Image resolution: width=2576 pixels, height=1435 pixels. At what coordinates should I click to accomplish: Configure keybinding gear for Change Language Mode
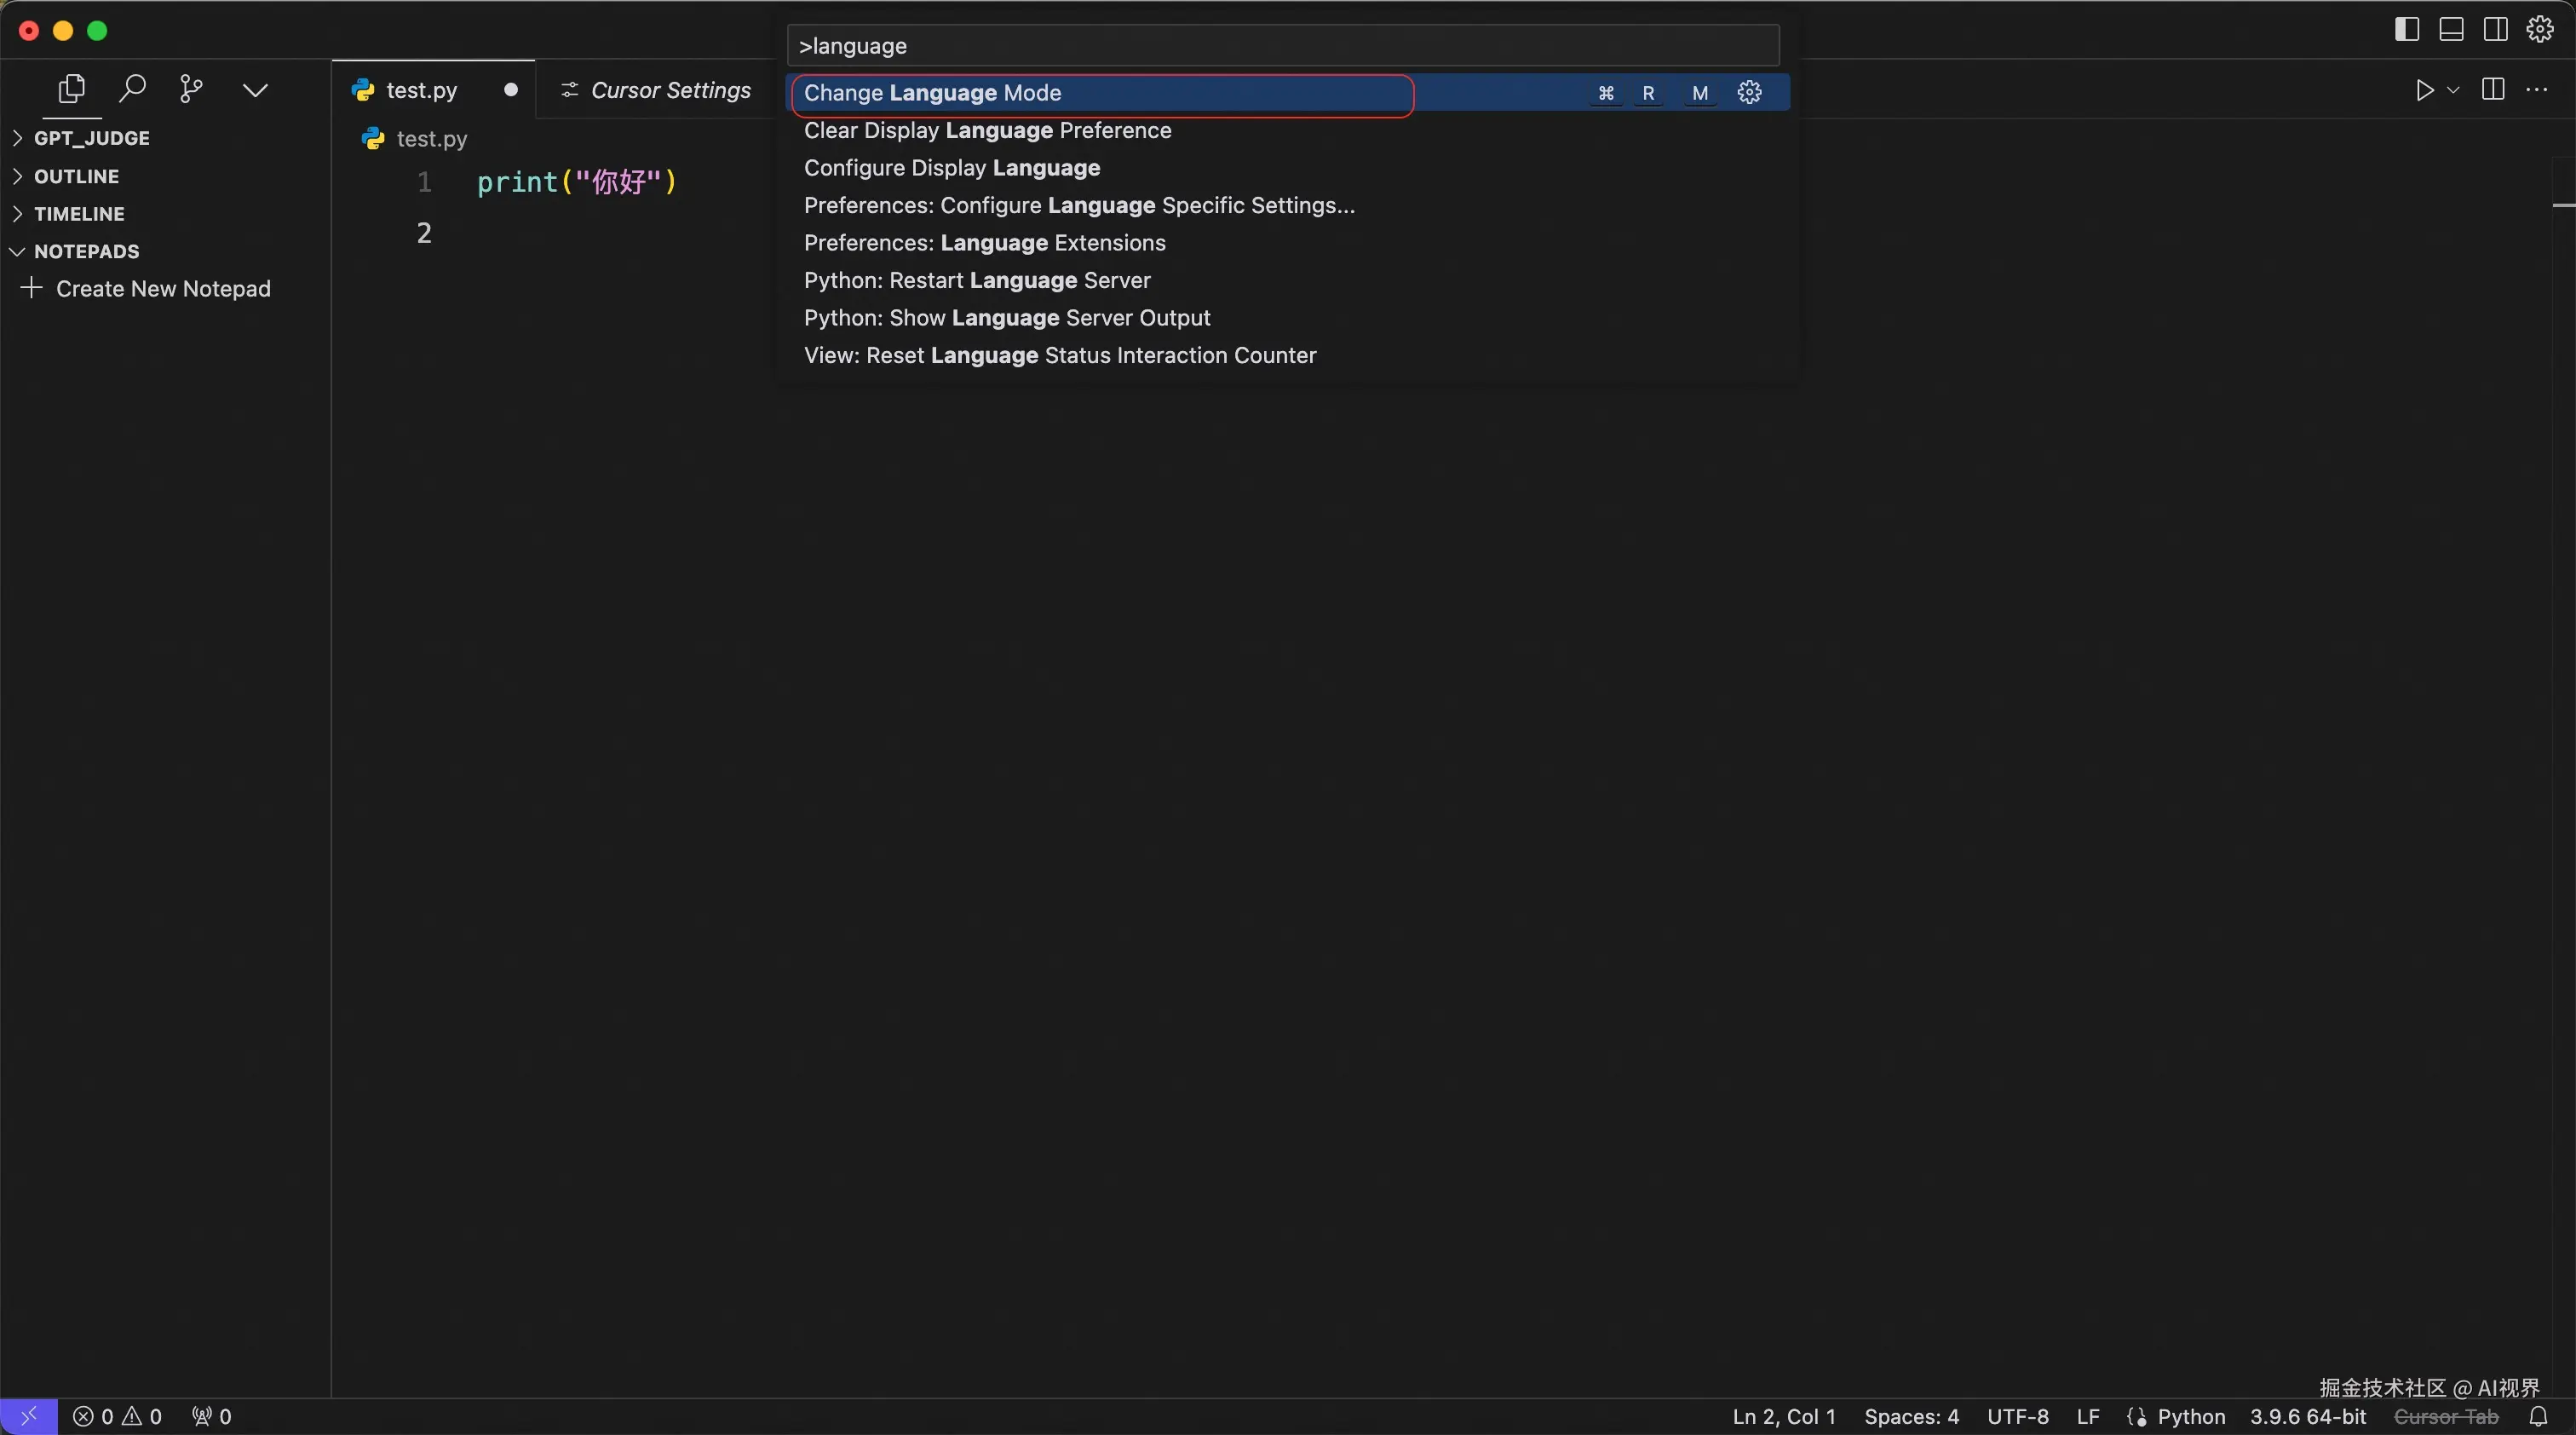click(1749, 93)
